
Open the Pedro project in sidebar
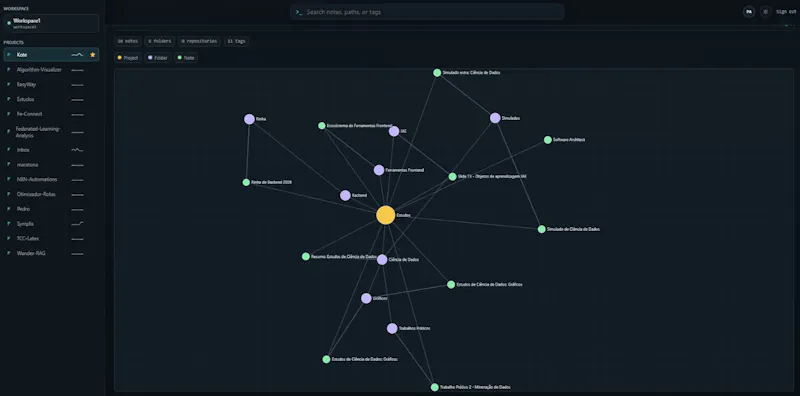(x=51, y=209)
